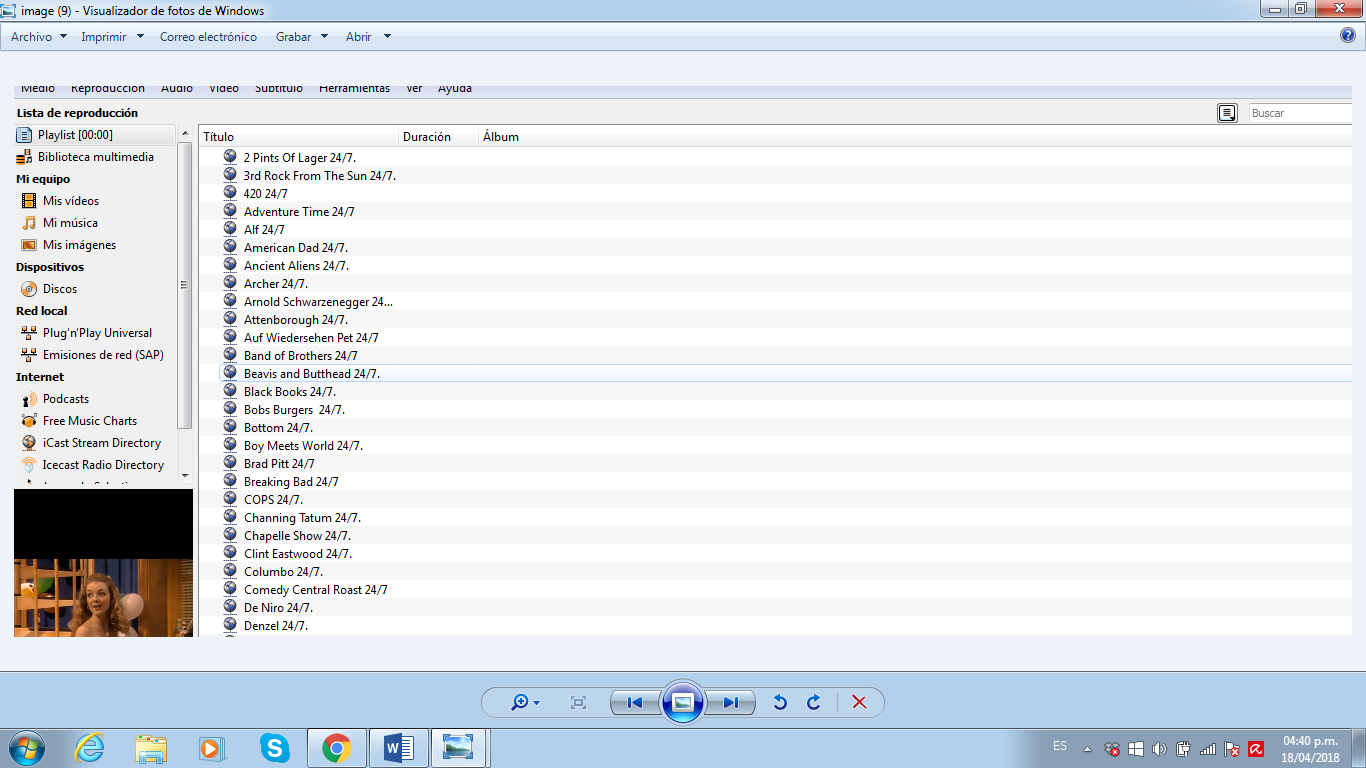
Task: Select Beavis and Butthead 24/7 entry
Action: pyautogui.click(x=311, y=374)
